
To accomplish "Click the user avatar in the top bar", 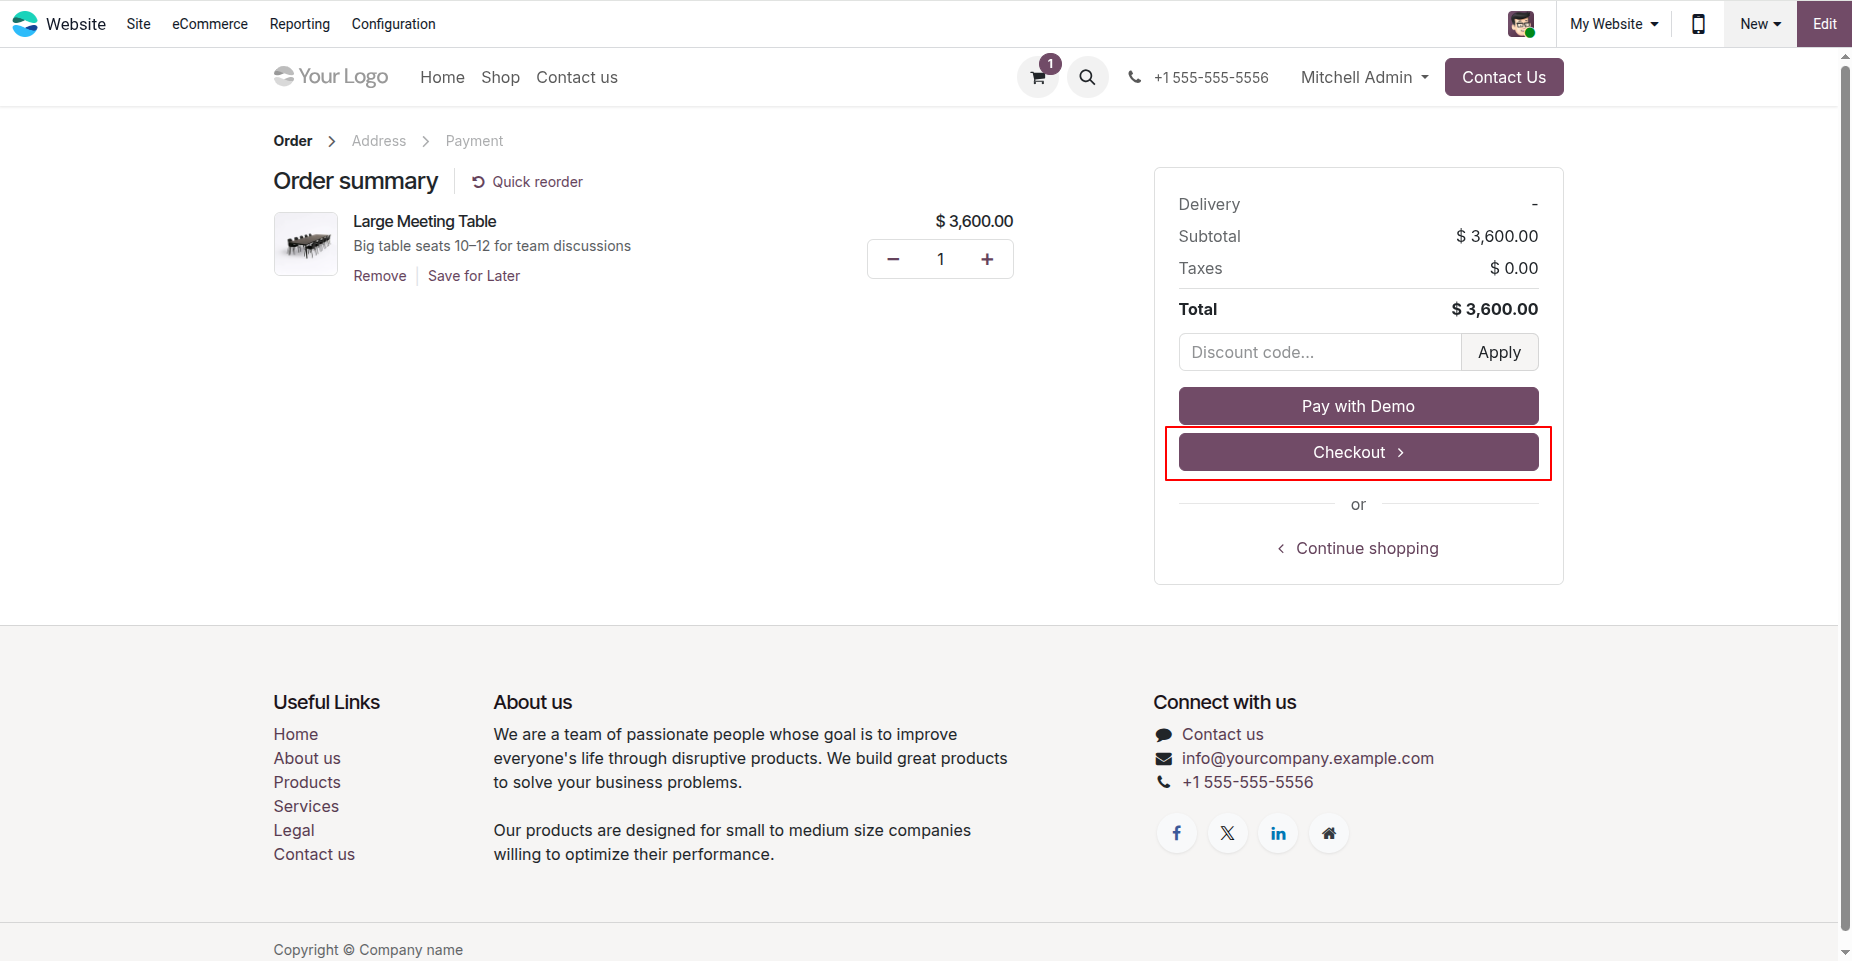I will 1521,23.
